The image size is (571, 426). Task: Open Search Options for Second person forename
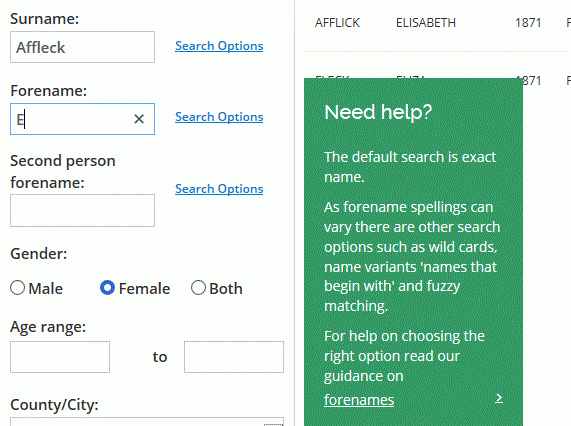[219, 189]
